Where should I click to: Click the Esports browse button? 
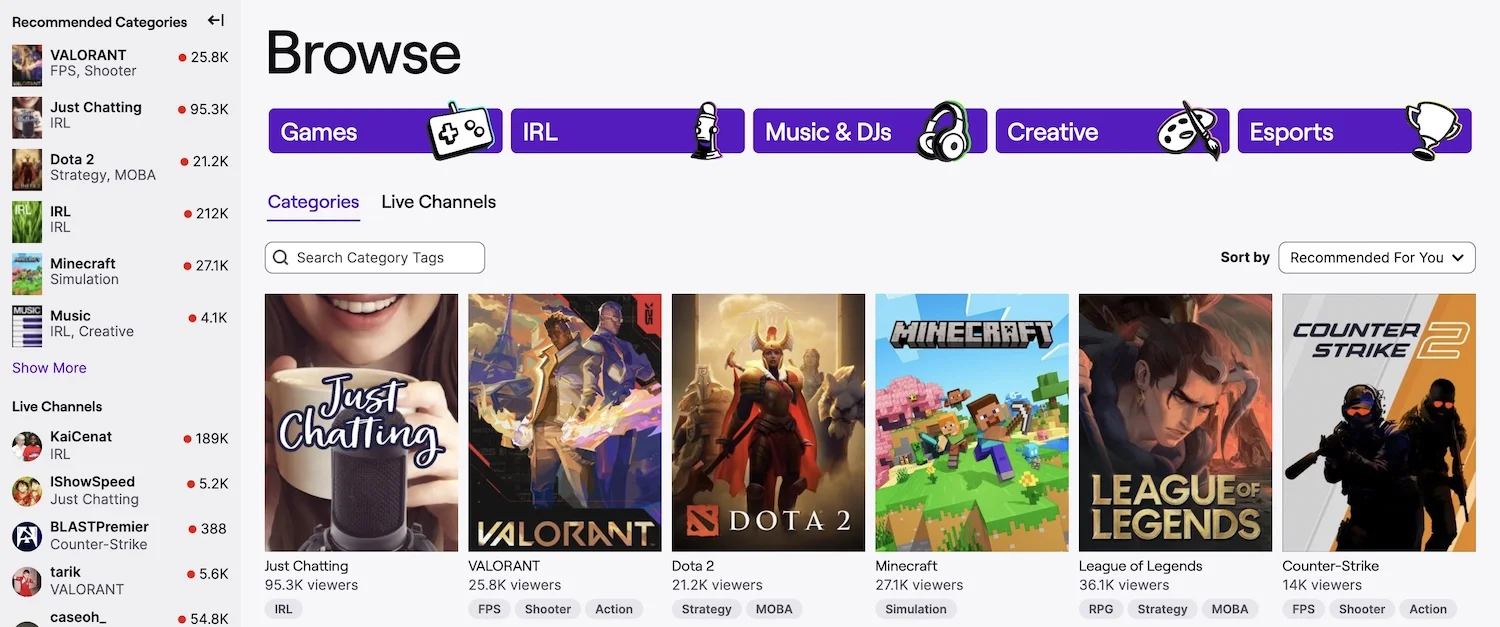[x=1354, y=132]
